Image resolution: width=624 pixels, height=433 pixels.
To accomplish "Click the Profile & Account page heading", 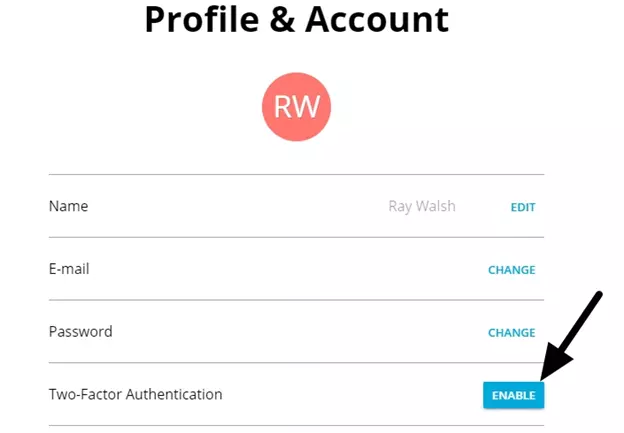I will (296, 20).
